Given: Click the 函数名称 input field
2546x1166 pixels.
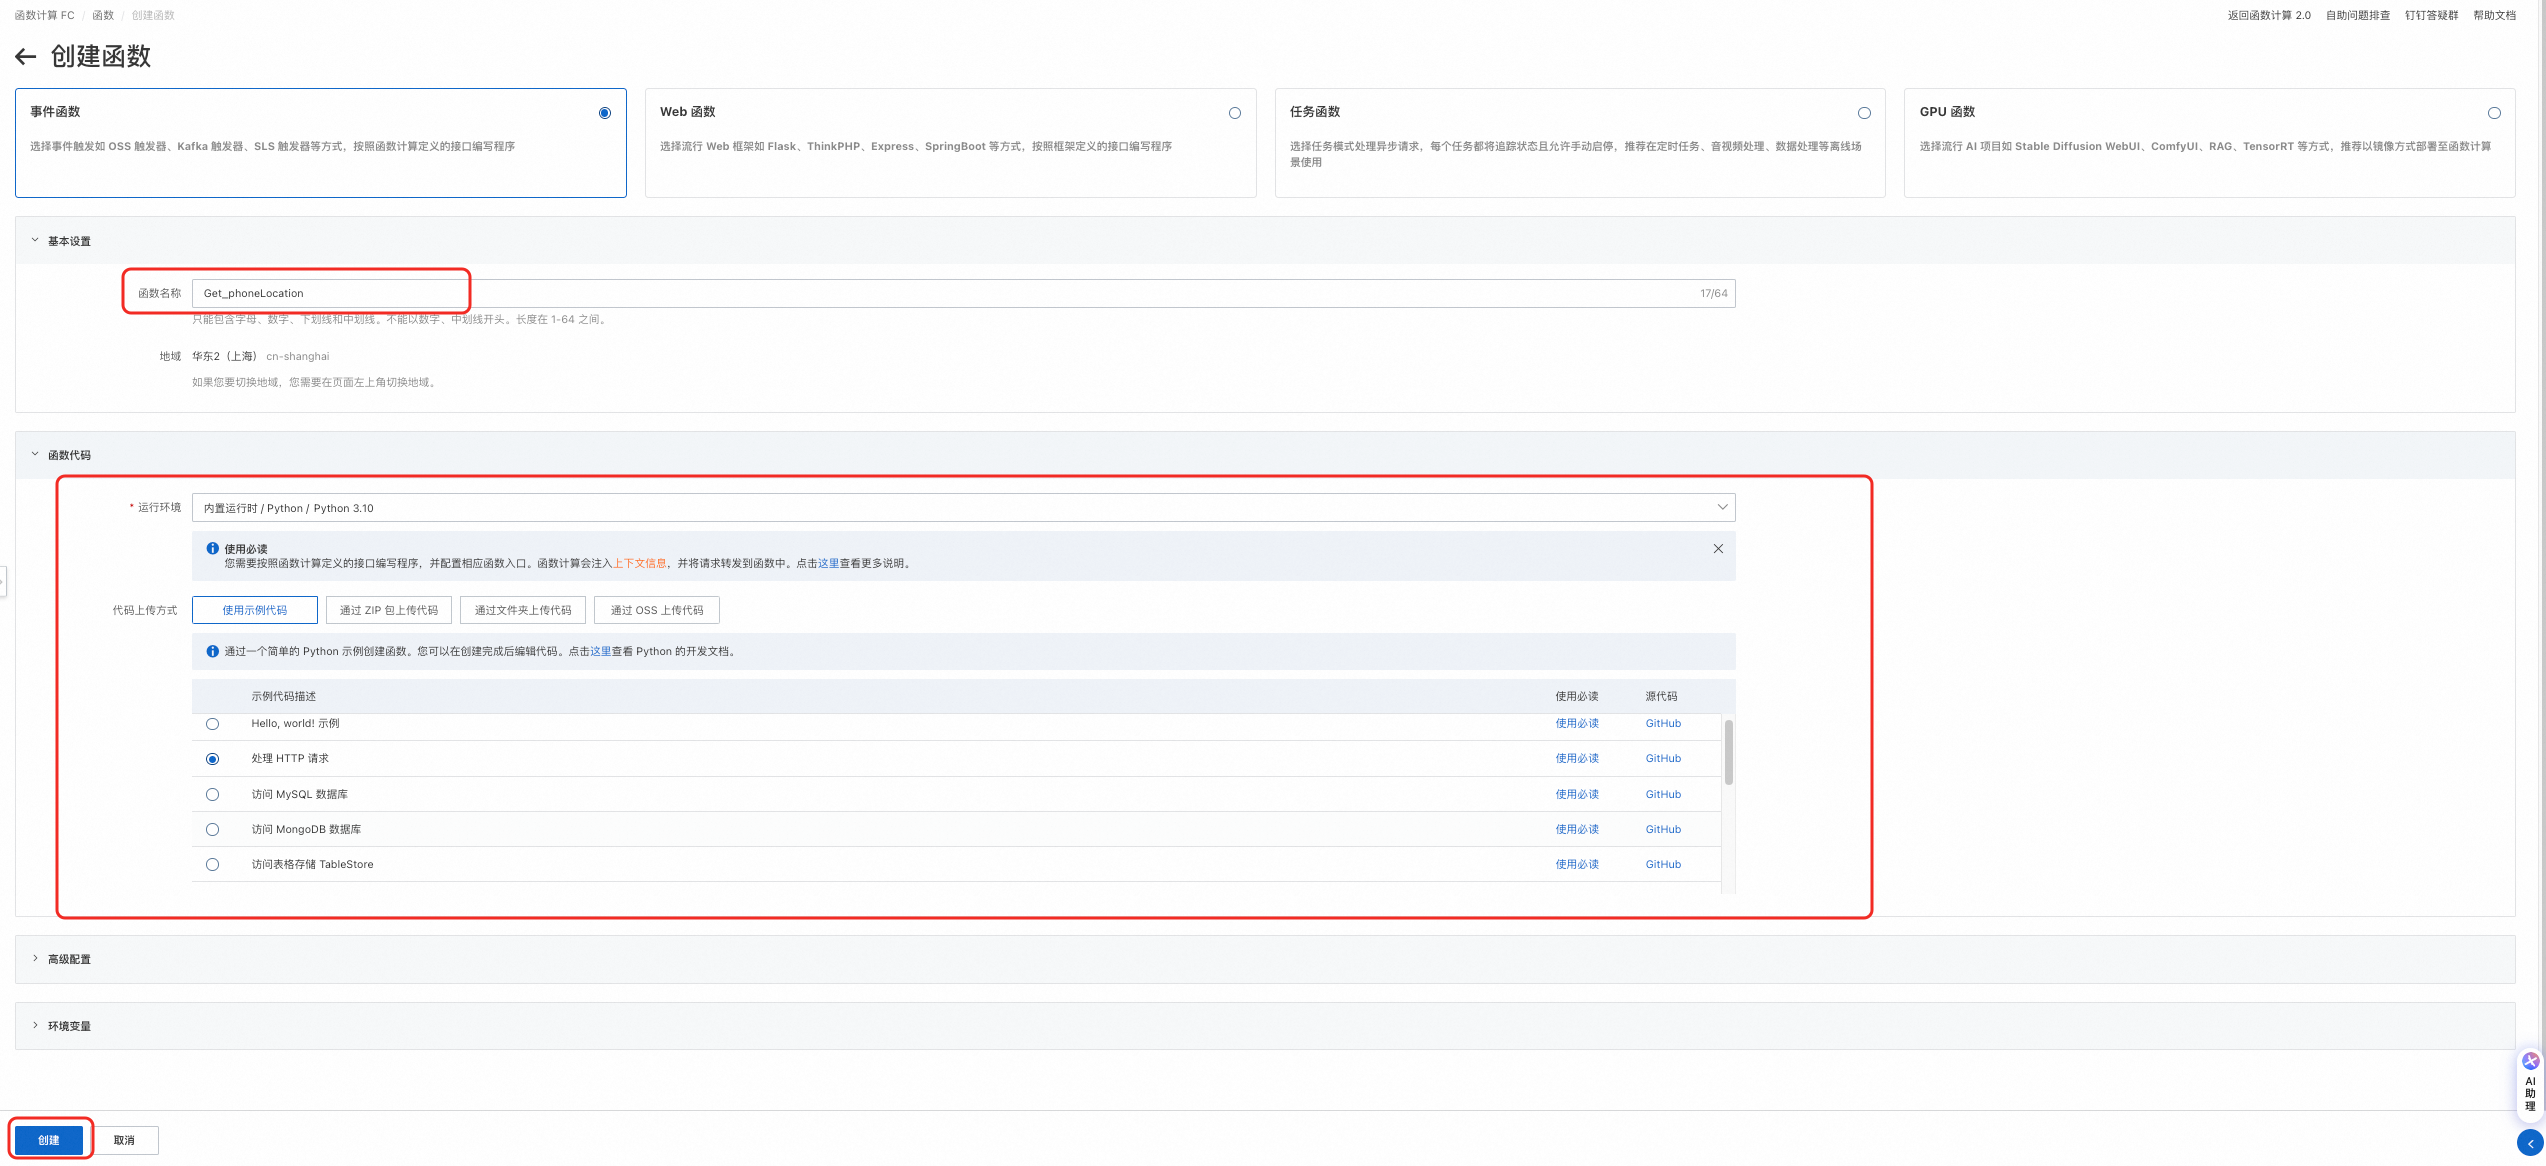Looking at the screenshot, I should tap(963, 293).
